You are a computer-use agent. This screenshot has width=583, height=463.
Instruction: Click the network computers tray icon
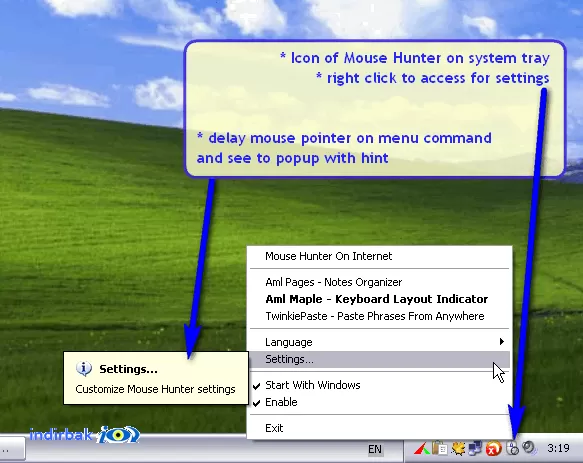(476, 448)
